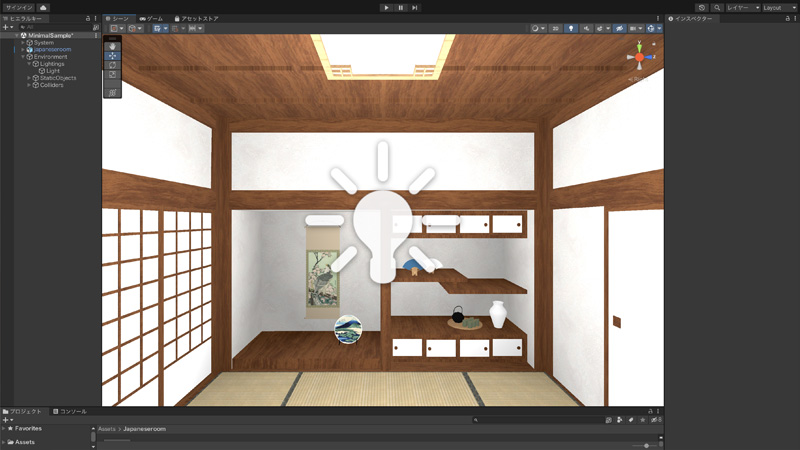Viewport: 800px width, 450px height.
Task: Open the custom editor tools icon
Action: (x=112, y=92)
